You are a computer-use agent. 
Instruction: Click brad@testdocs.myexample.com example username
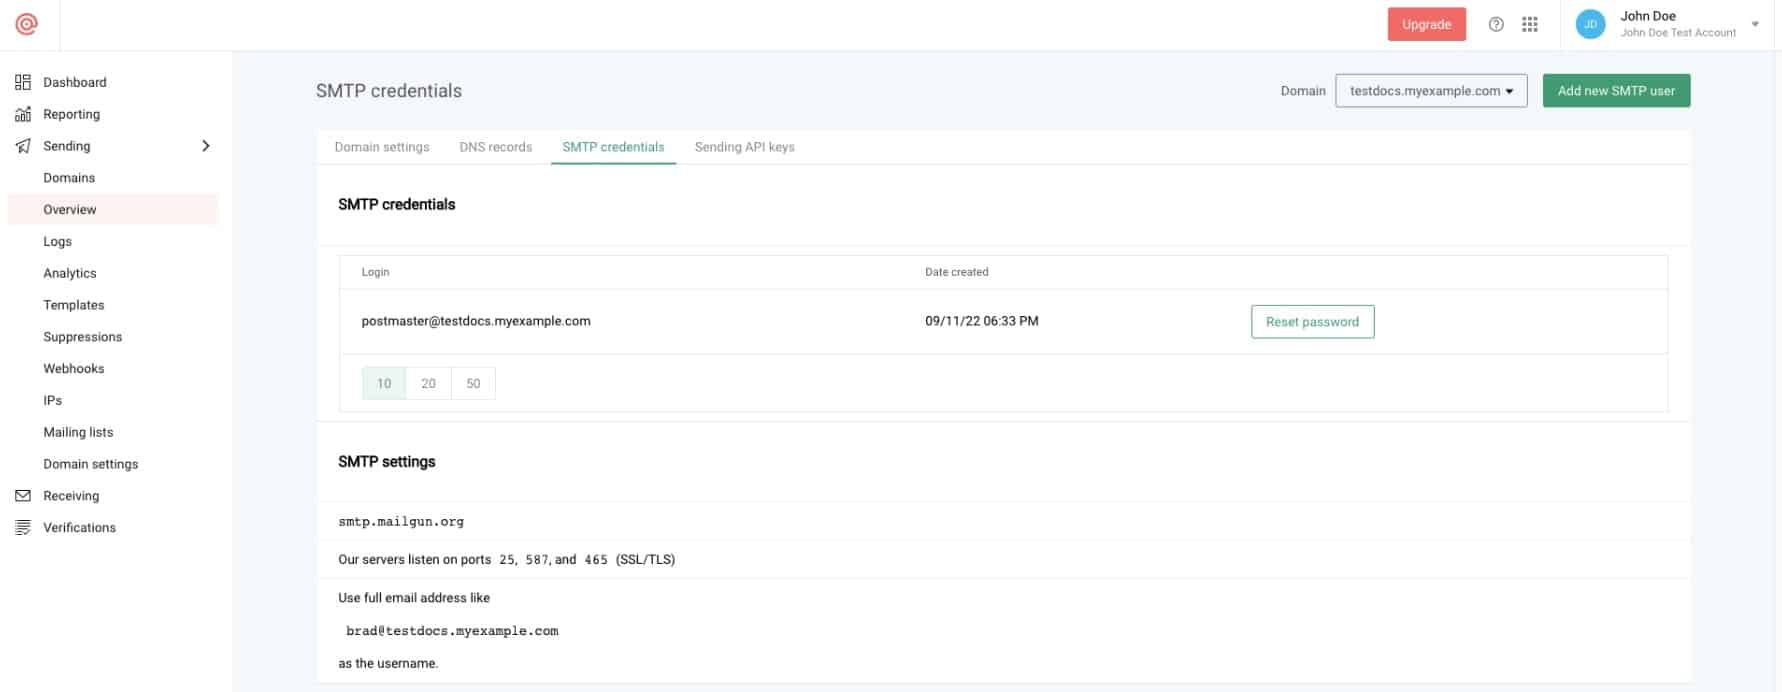[452, 631]
